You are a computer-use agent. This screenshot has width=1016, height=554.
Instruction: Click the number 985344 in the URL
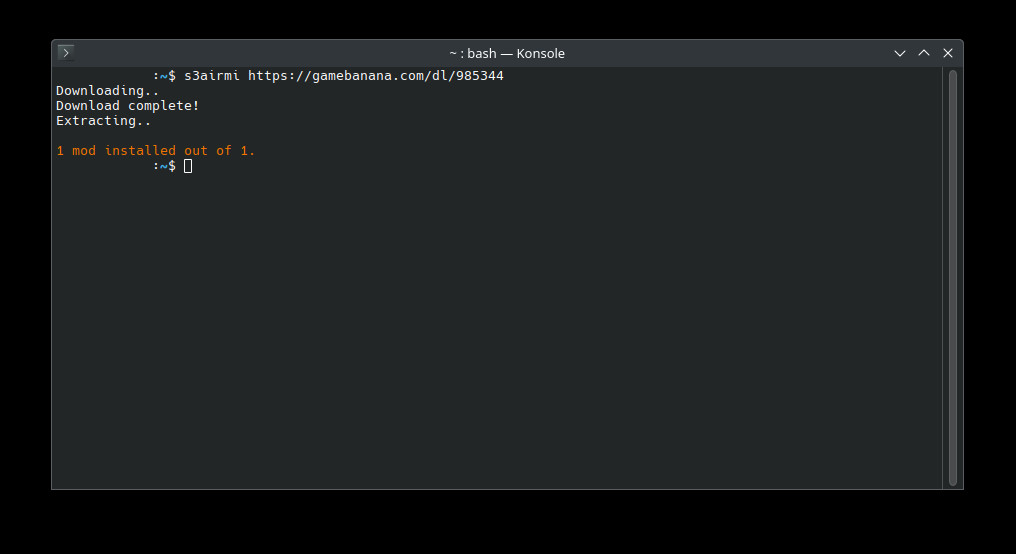(x=479, y=76)
